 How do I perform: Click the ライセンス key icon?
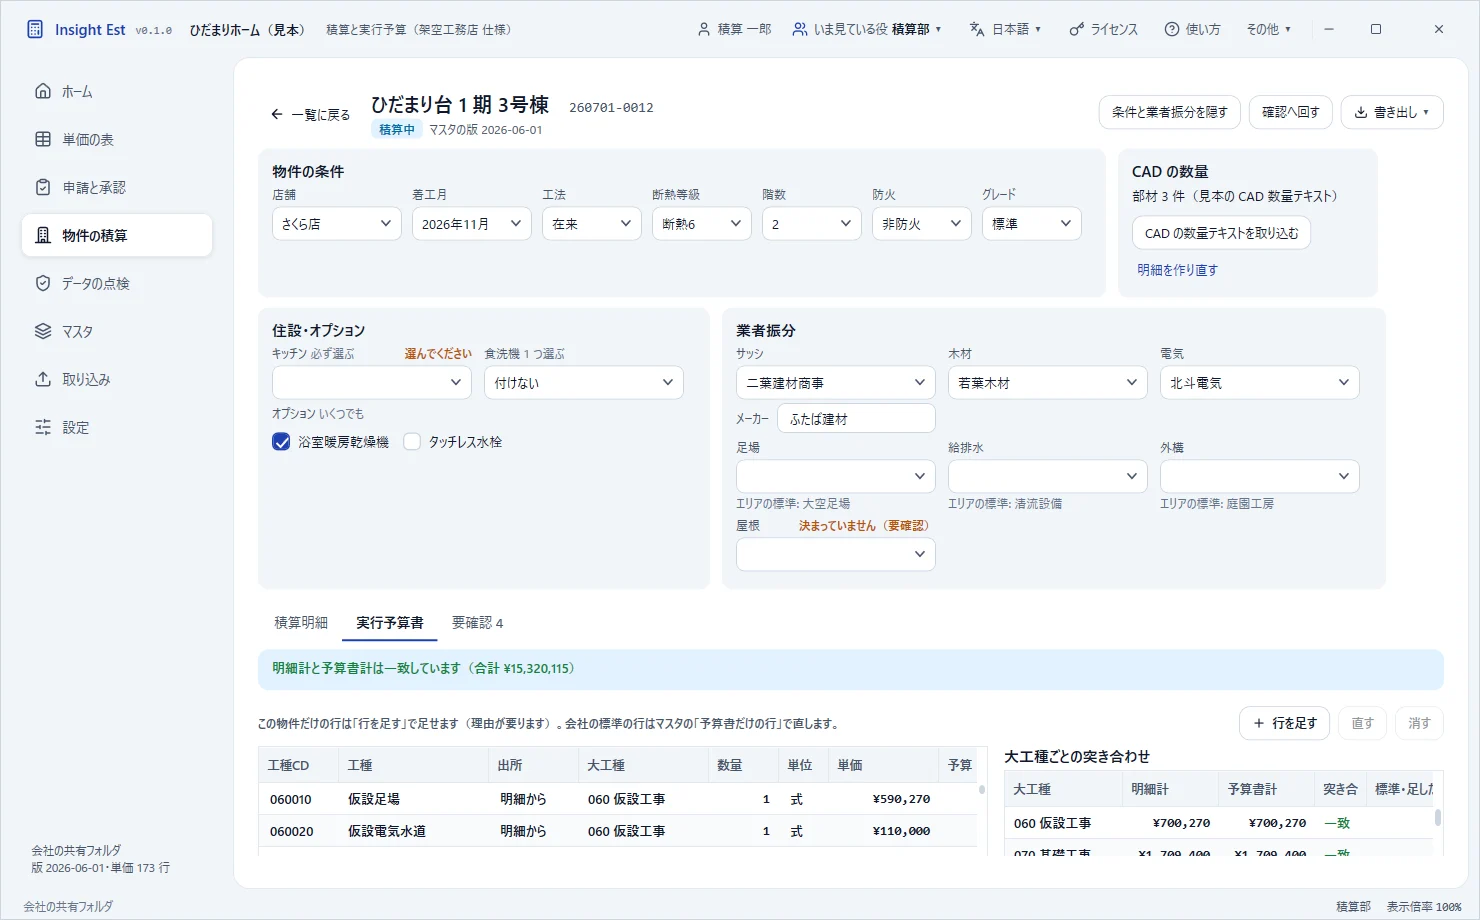click(x=1076, y=29)
